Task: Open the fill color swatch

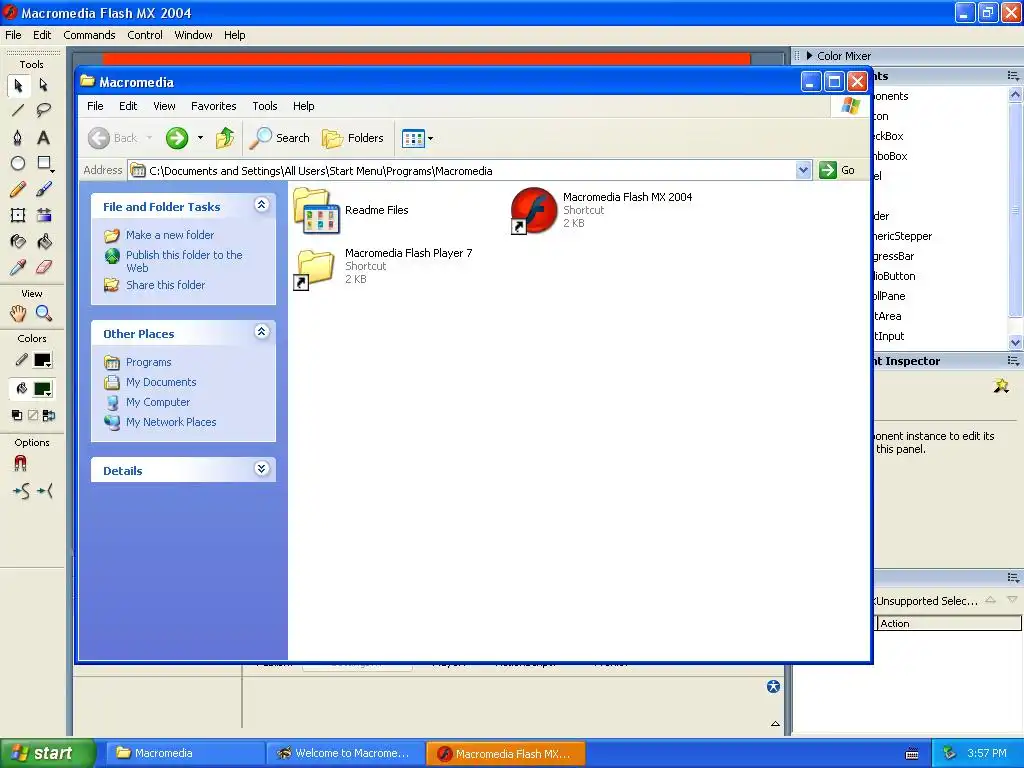Action: pyautogui.click(x=43, y=389)
